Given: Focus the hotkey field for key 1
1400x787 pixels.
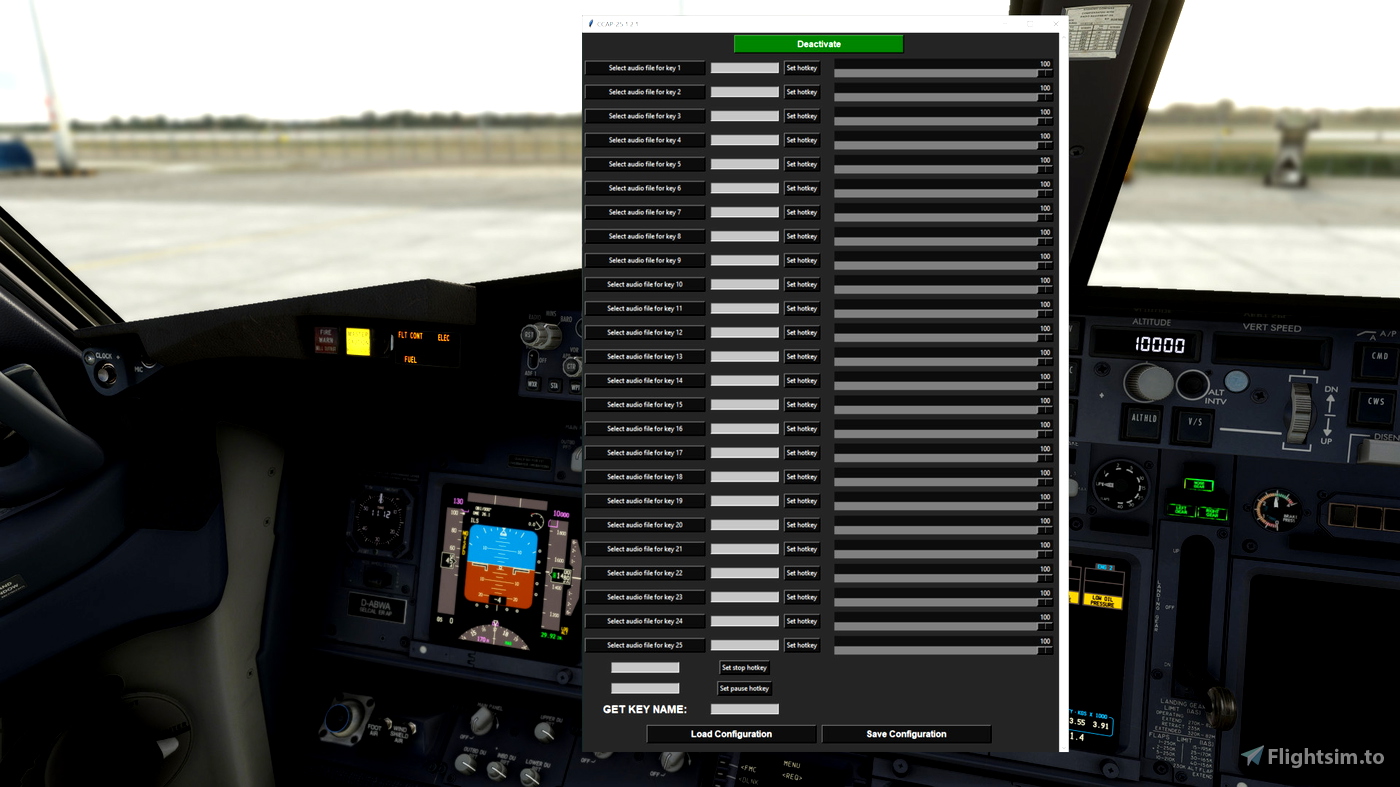Looking at the screenshot, I should pos(745,68).
